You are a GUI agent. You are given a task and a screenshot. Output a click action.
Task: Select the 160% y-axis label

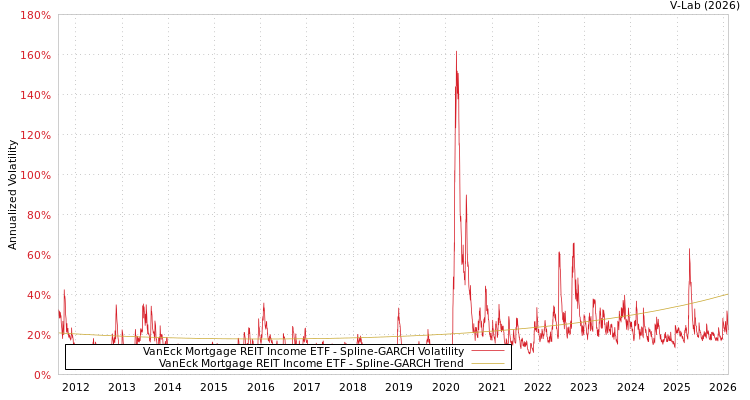[35, 56]
